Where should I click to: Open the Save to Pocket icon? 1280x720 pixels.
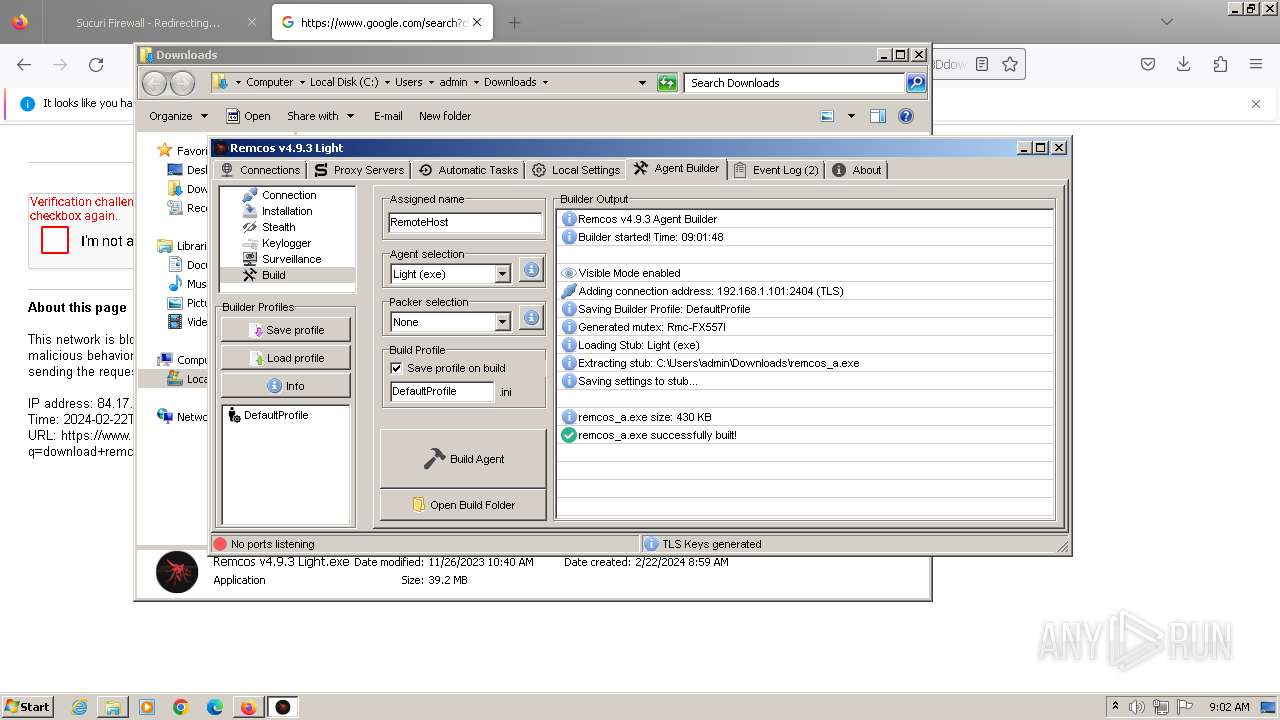[1148, 64]
